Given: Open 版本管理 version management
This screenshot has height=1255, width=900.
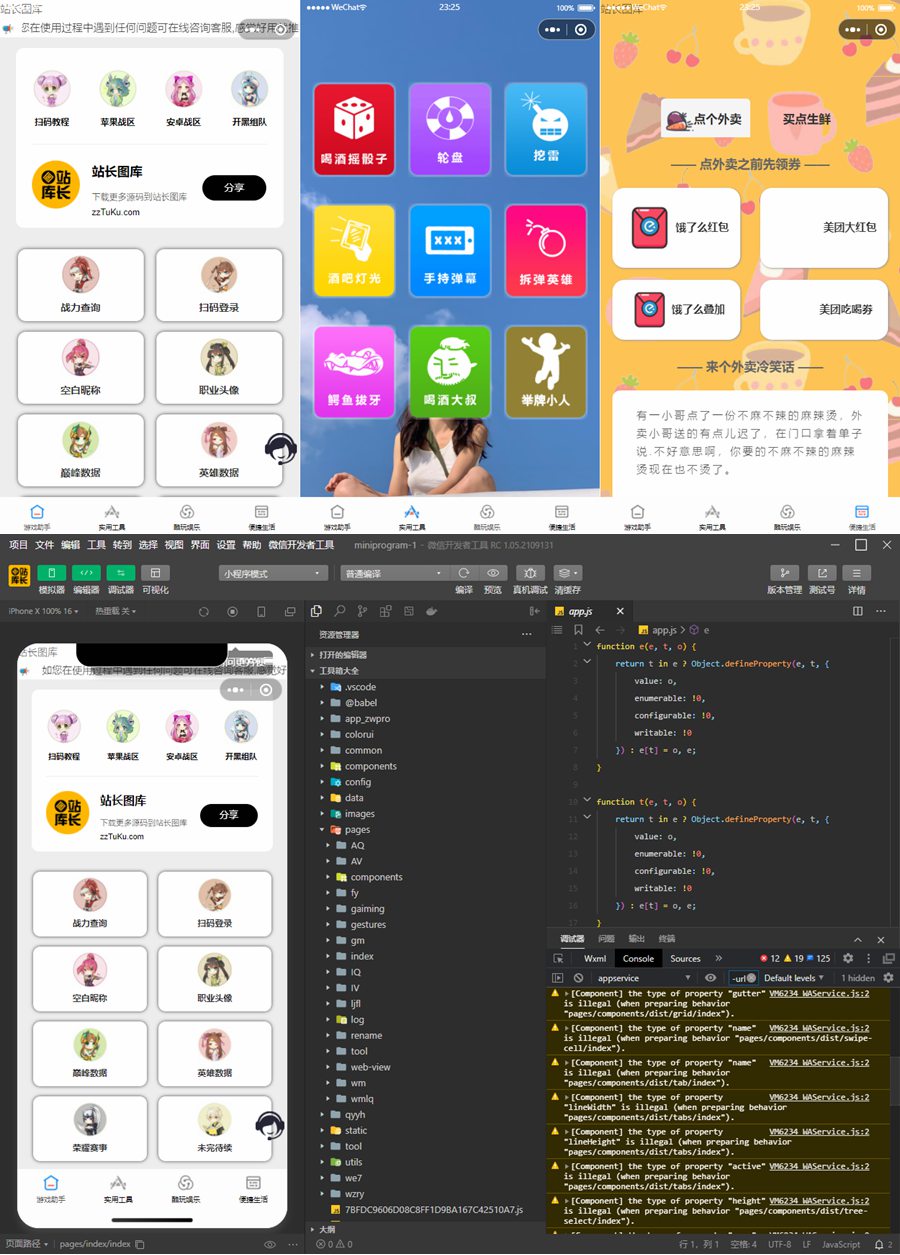Looking at the screenshot, I should [x=785, y=573].
